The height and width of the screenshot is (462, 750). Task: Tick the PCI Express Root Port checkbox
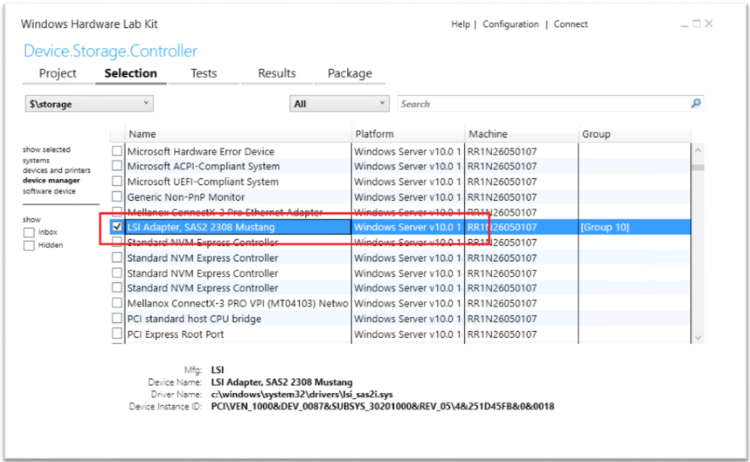pos(118,334)
